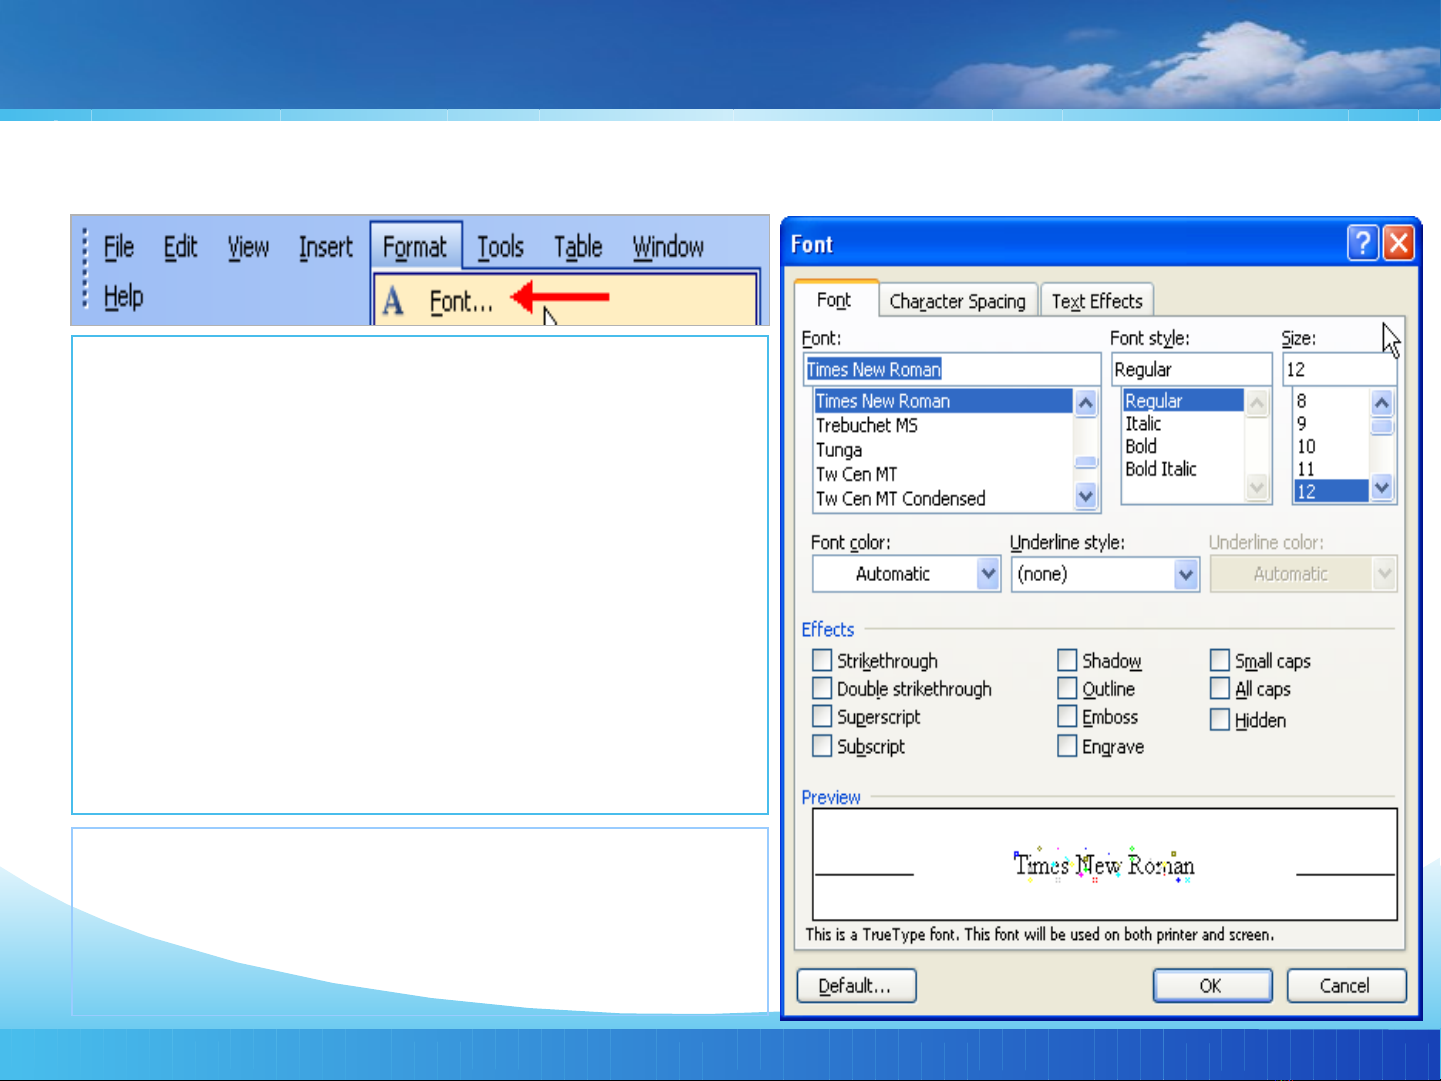Expand the Underline style dropdown
Screen dimensions: 1441x1081
coord(1186,574)
